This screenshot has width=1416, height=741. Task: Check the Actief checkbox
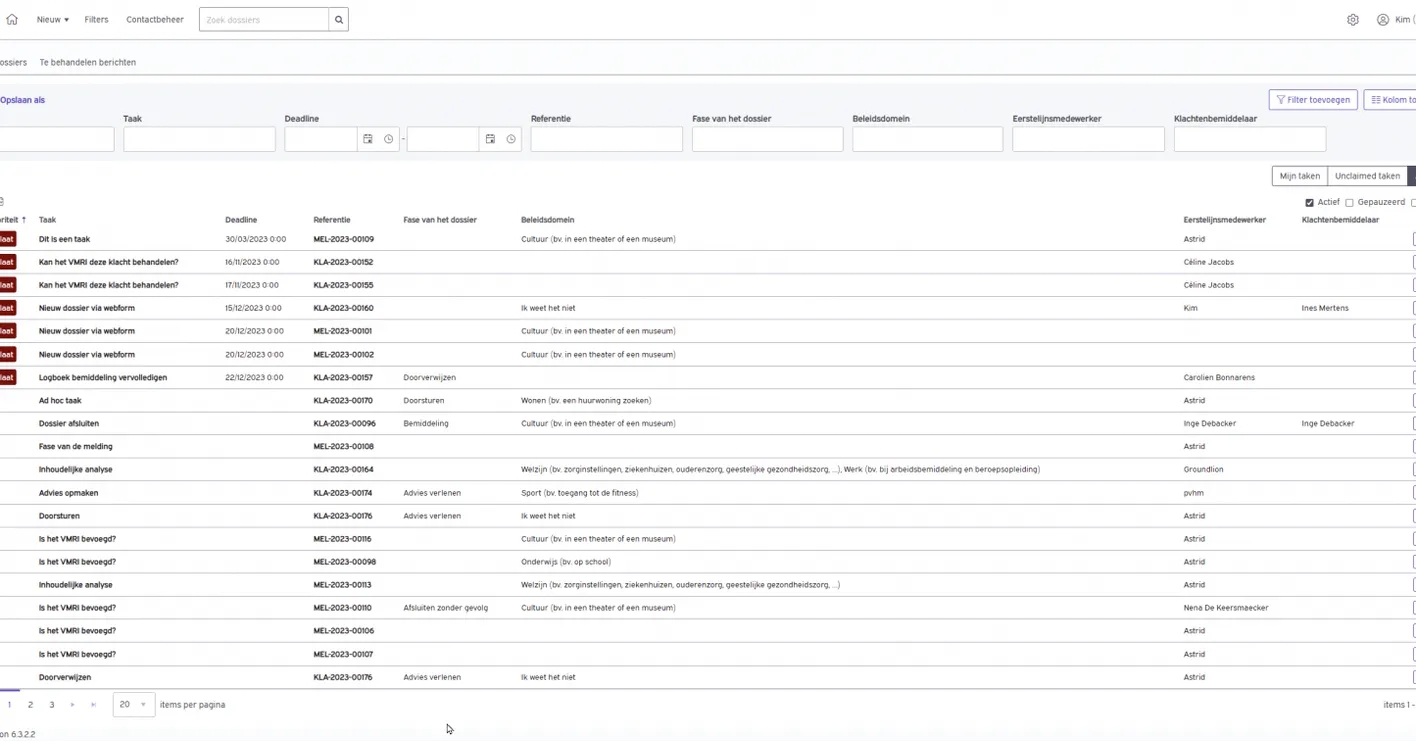tap(1310, 203)
